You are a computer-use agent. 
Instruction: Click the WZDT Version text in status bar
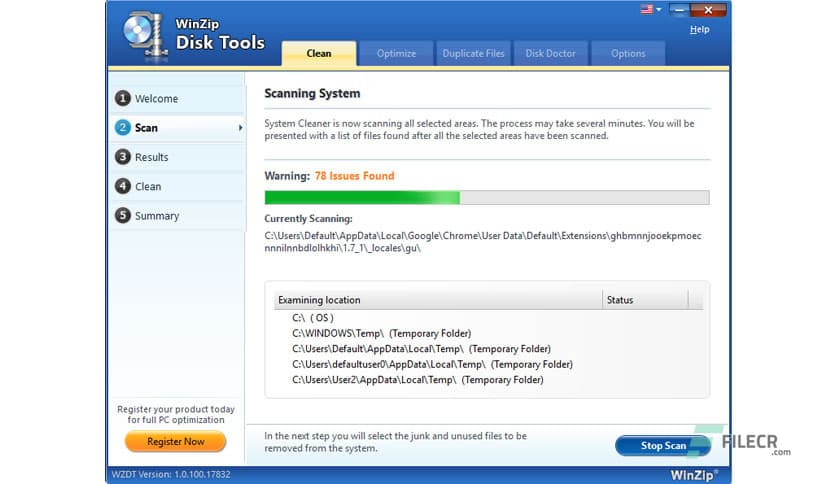pos(171,474)
